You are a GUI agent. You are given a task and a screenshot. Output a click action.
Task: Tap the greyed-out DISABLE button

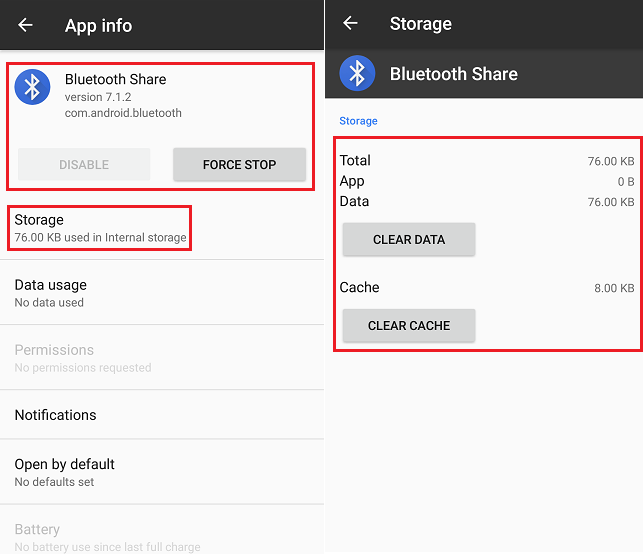coord(84,164)
